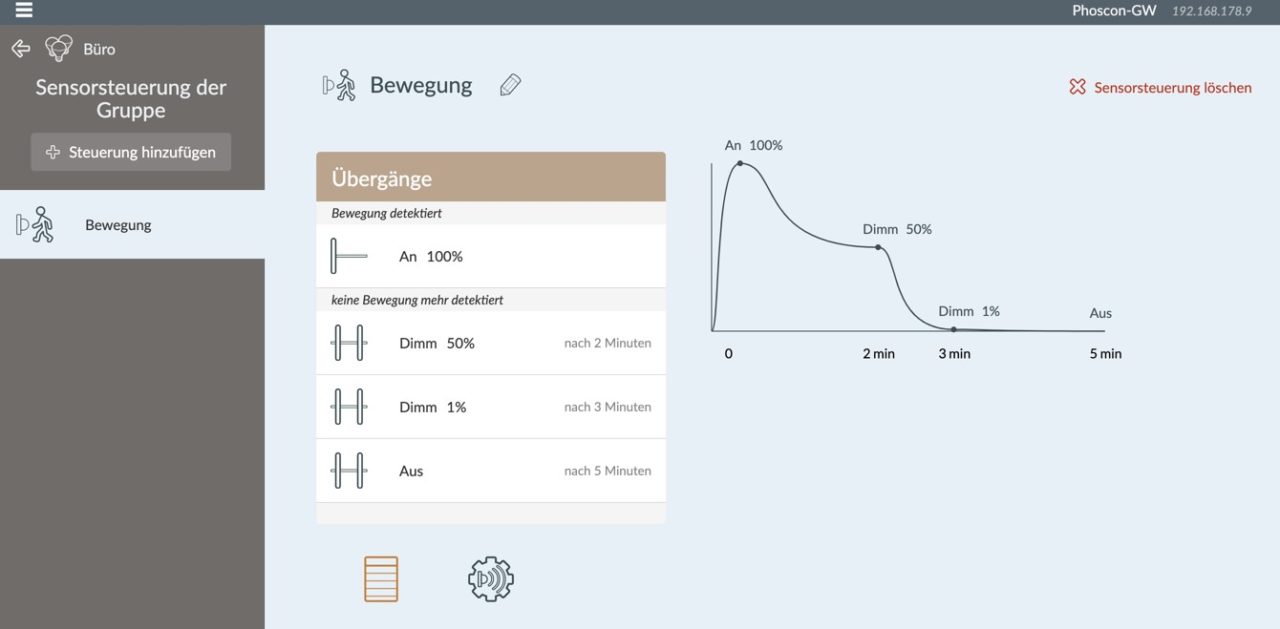Open the Aus transition row
The image size is (1280, 629).
490,471
